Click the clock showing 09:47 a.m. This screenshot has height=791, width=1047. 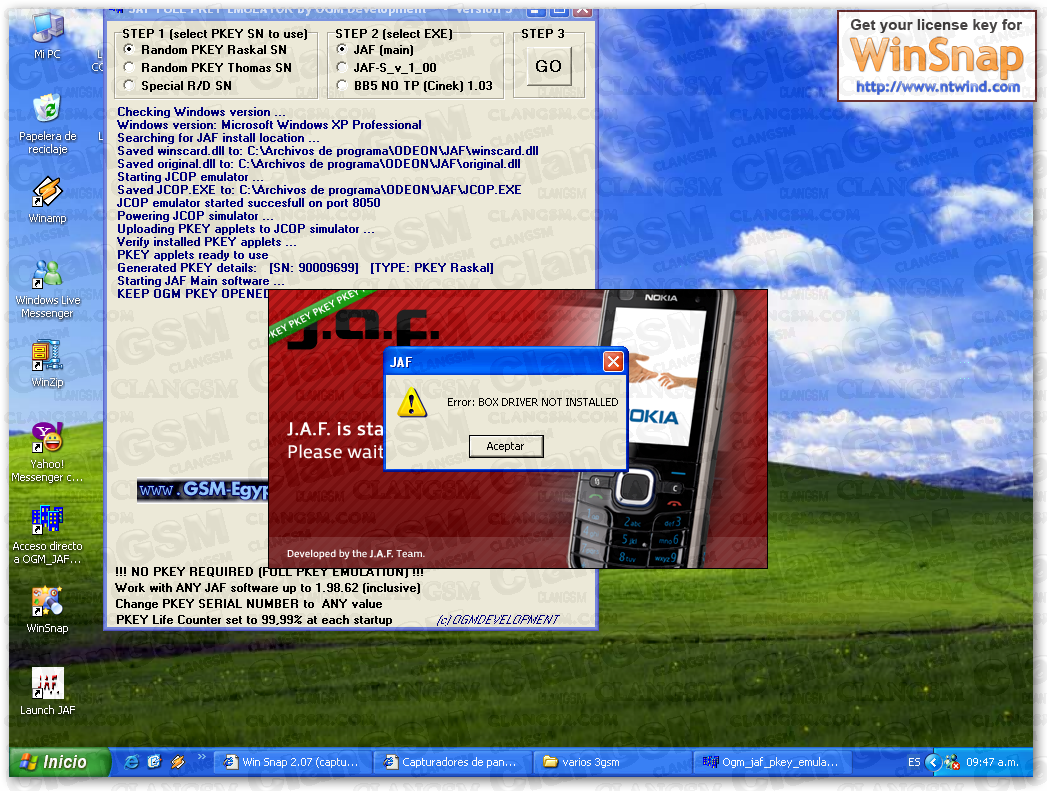[993, 761]
